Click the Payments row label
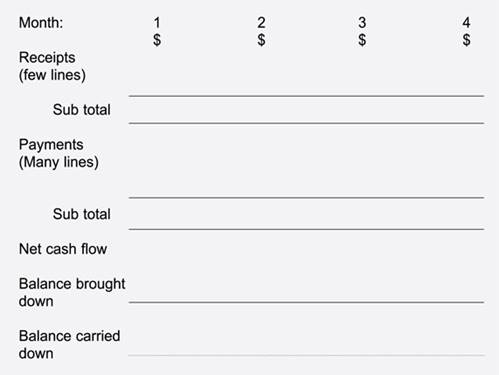Viewport: 499px width, 375px height. [x=51, y=145]
